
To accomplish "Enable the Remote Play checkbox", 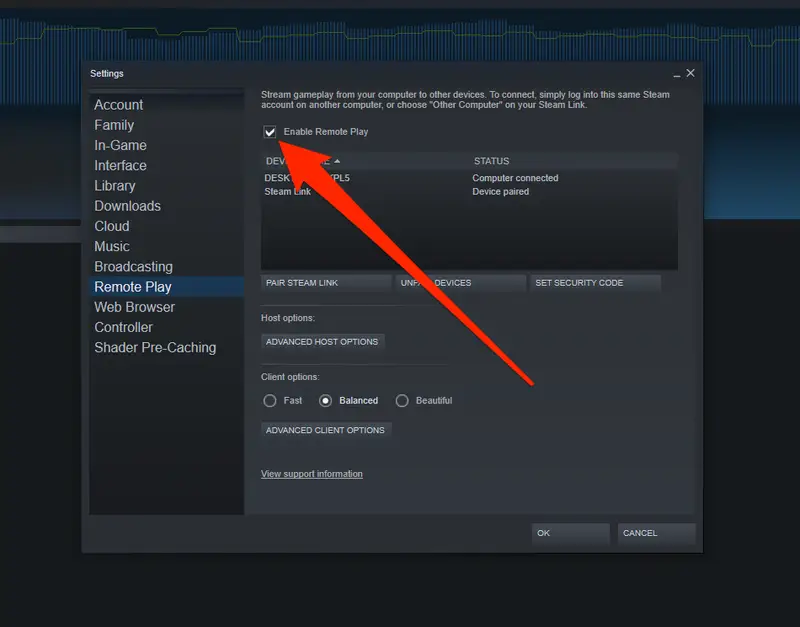I will point(269,131).
